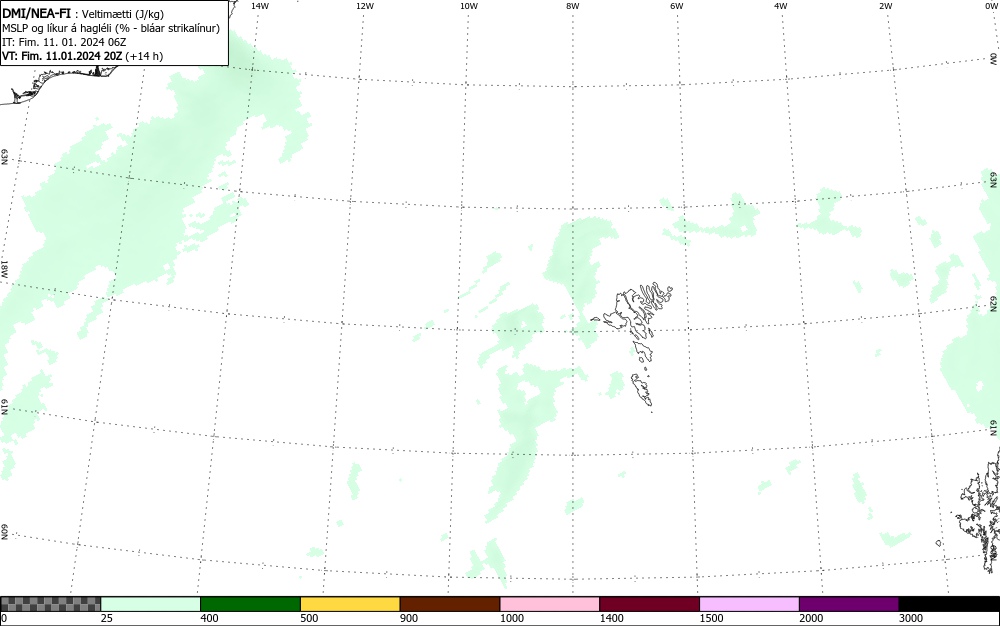Click the 14W longitude label
1000x626 pixels.
tap(260, 6)
